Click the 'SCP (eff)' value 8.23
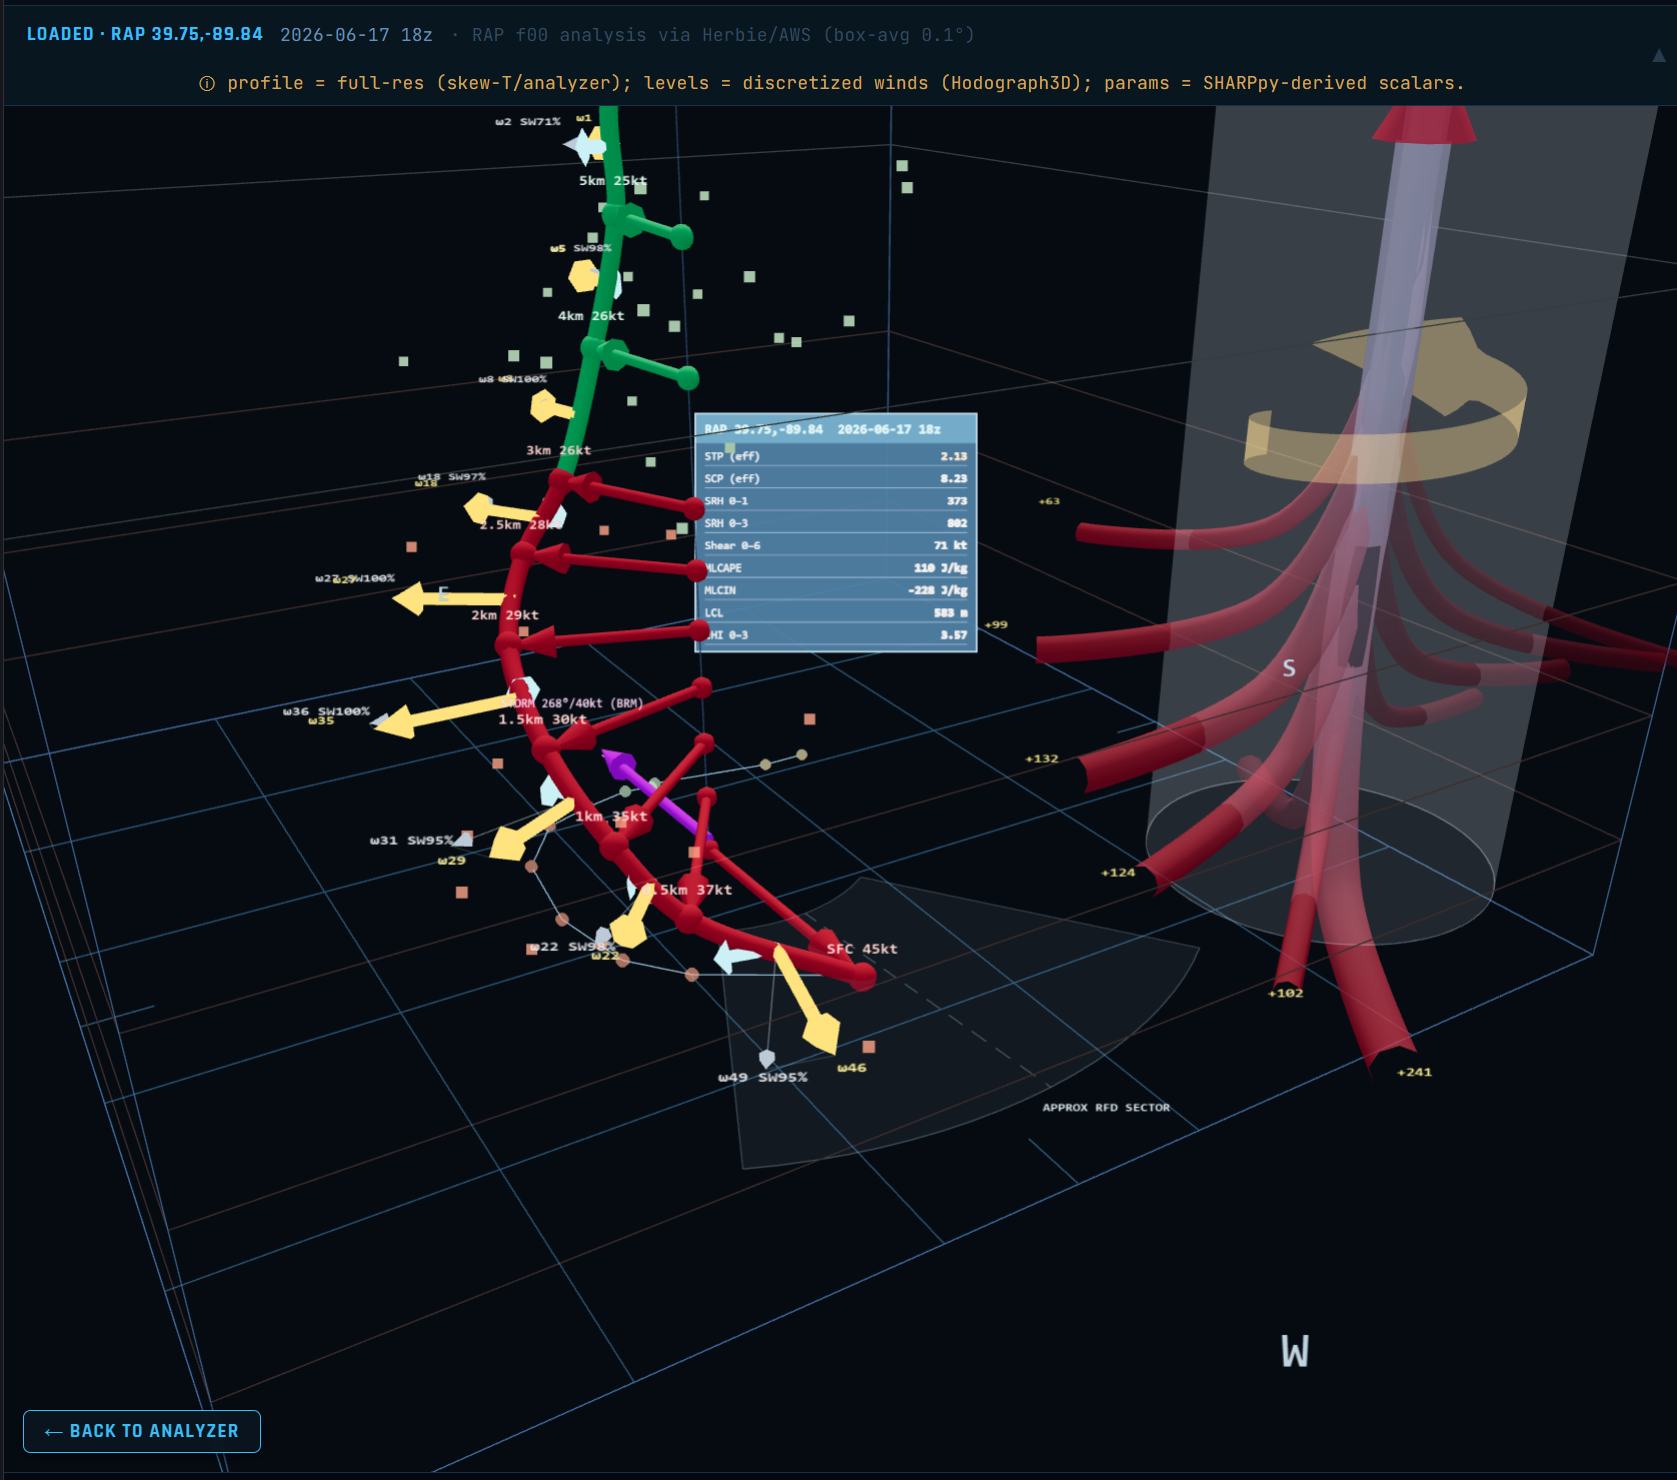Viewport: 1677px width, 1480px height. [953, 479]
